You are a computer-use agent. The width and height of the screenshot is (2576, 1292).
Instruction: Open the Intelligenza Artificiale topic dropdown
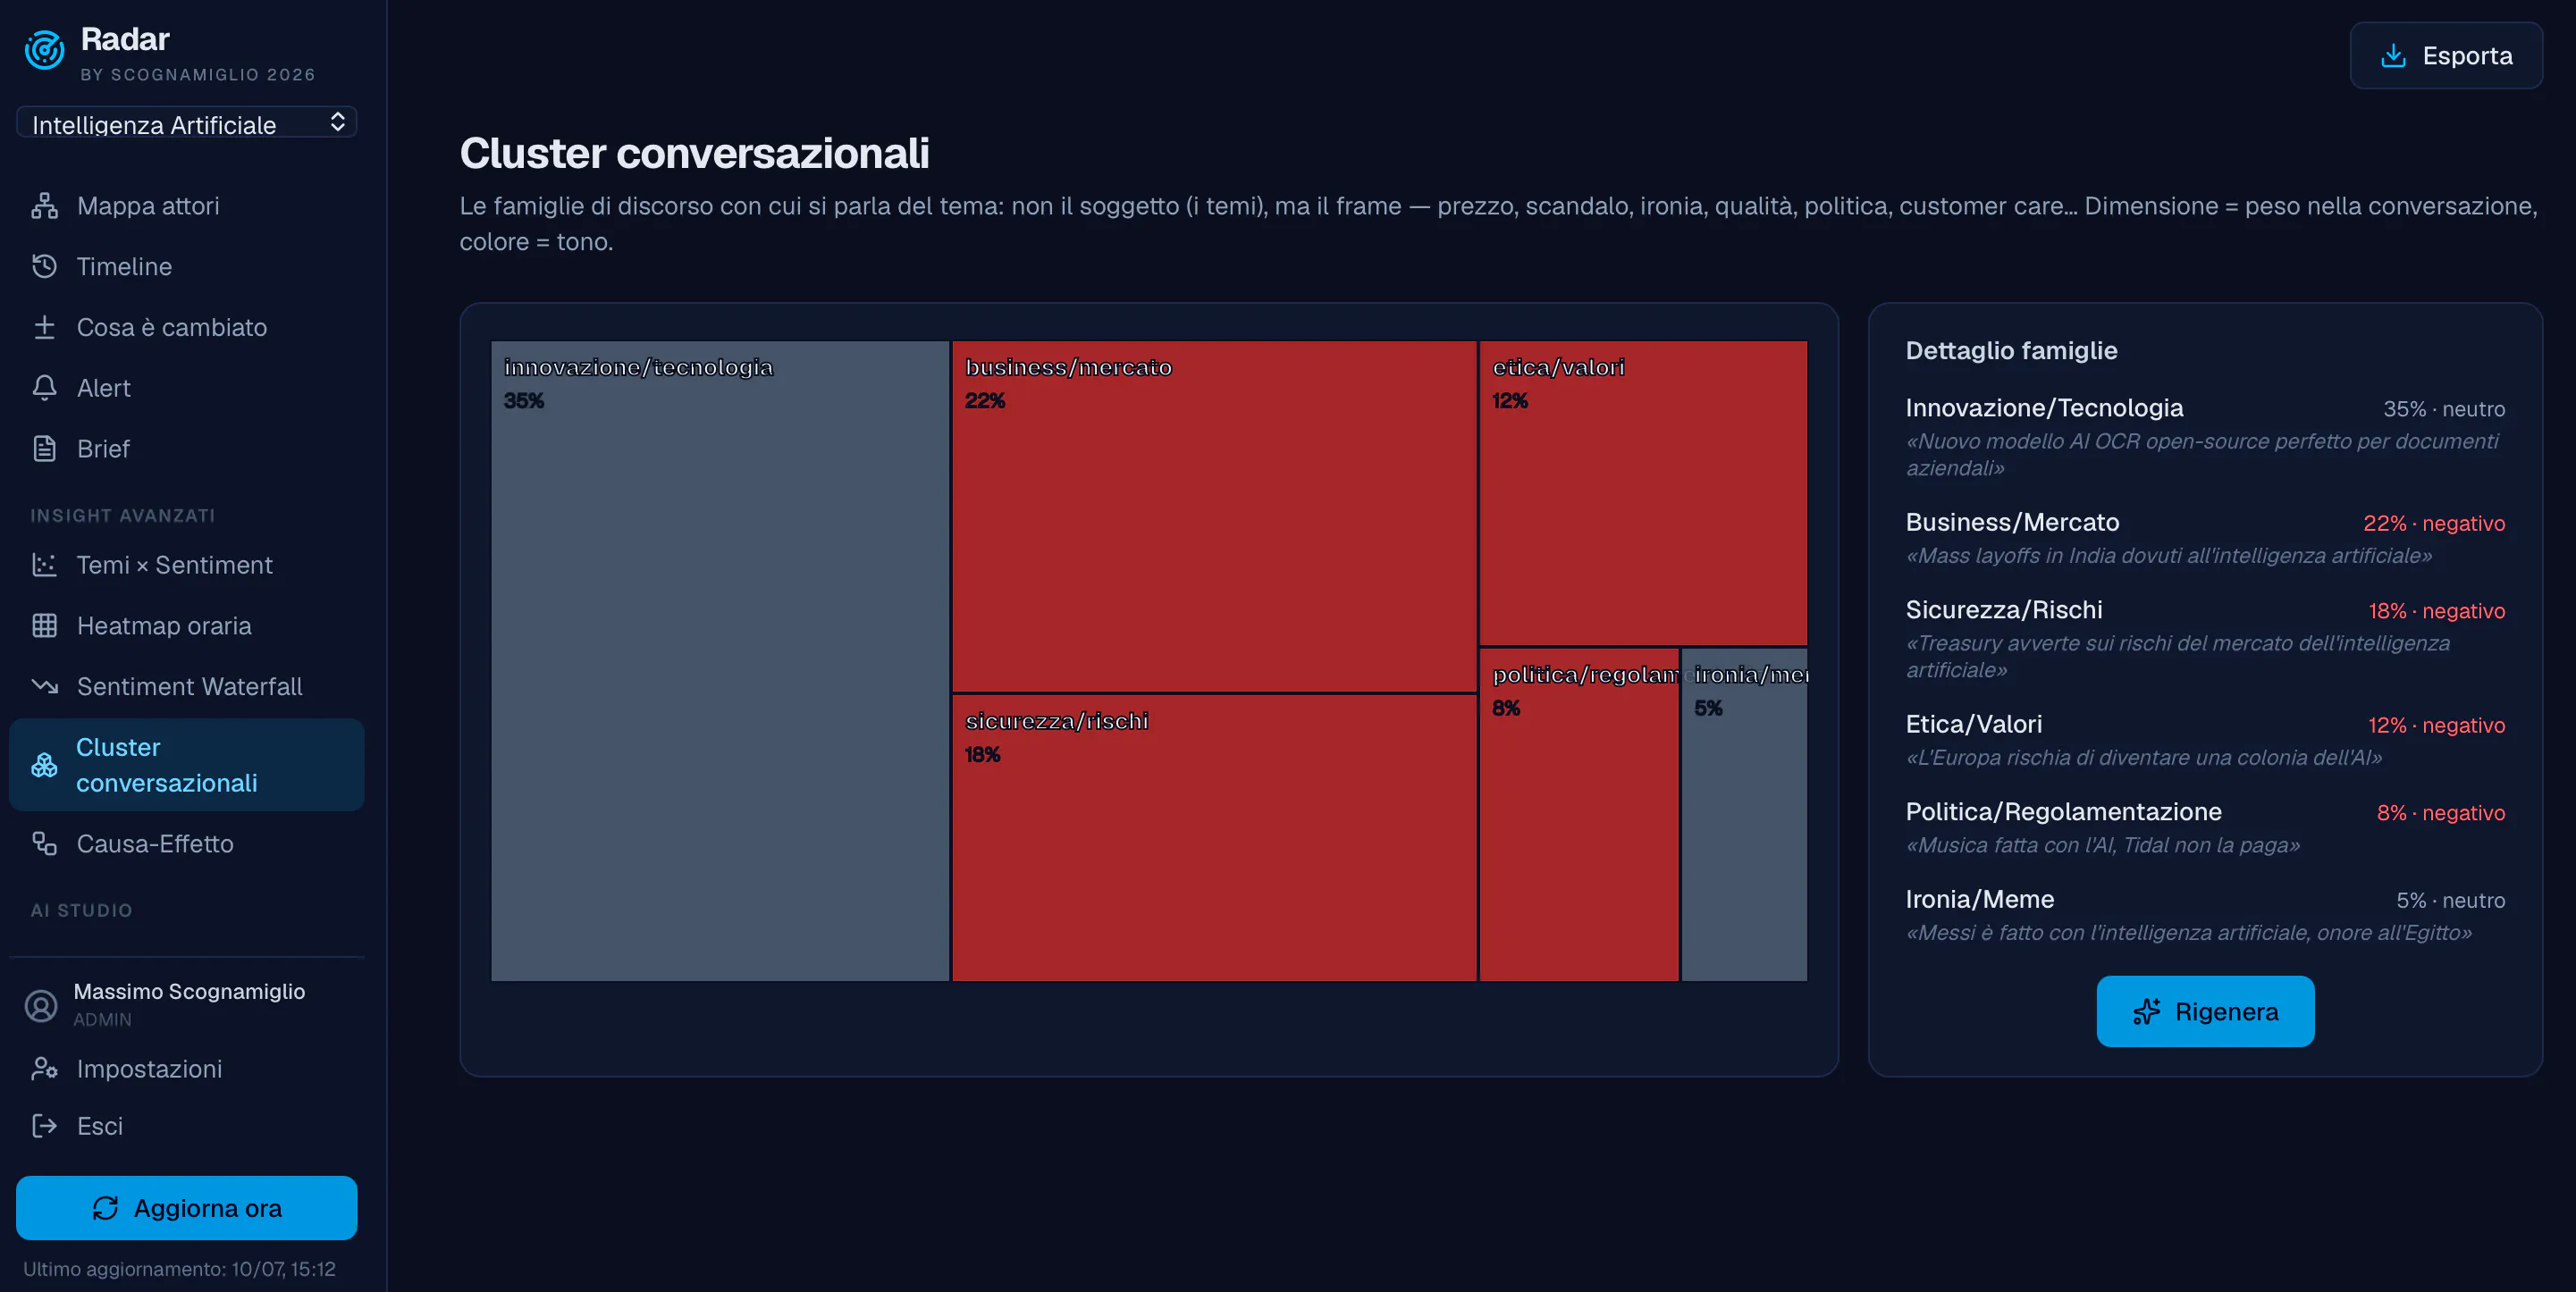pos(187,123)
